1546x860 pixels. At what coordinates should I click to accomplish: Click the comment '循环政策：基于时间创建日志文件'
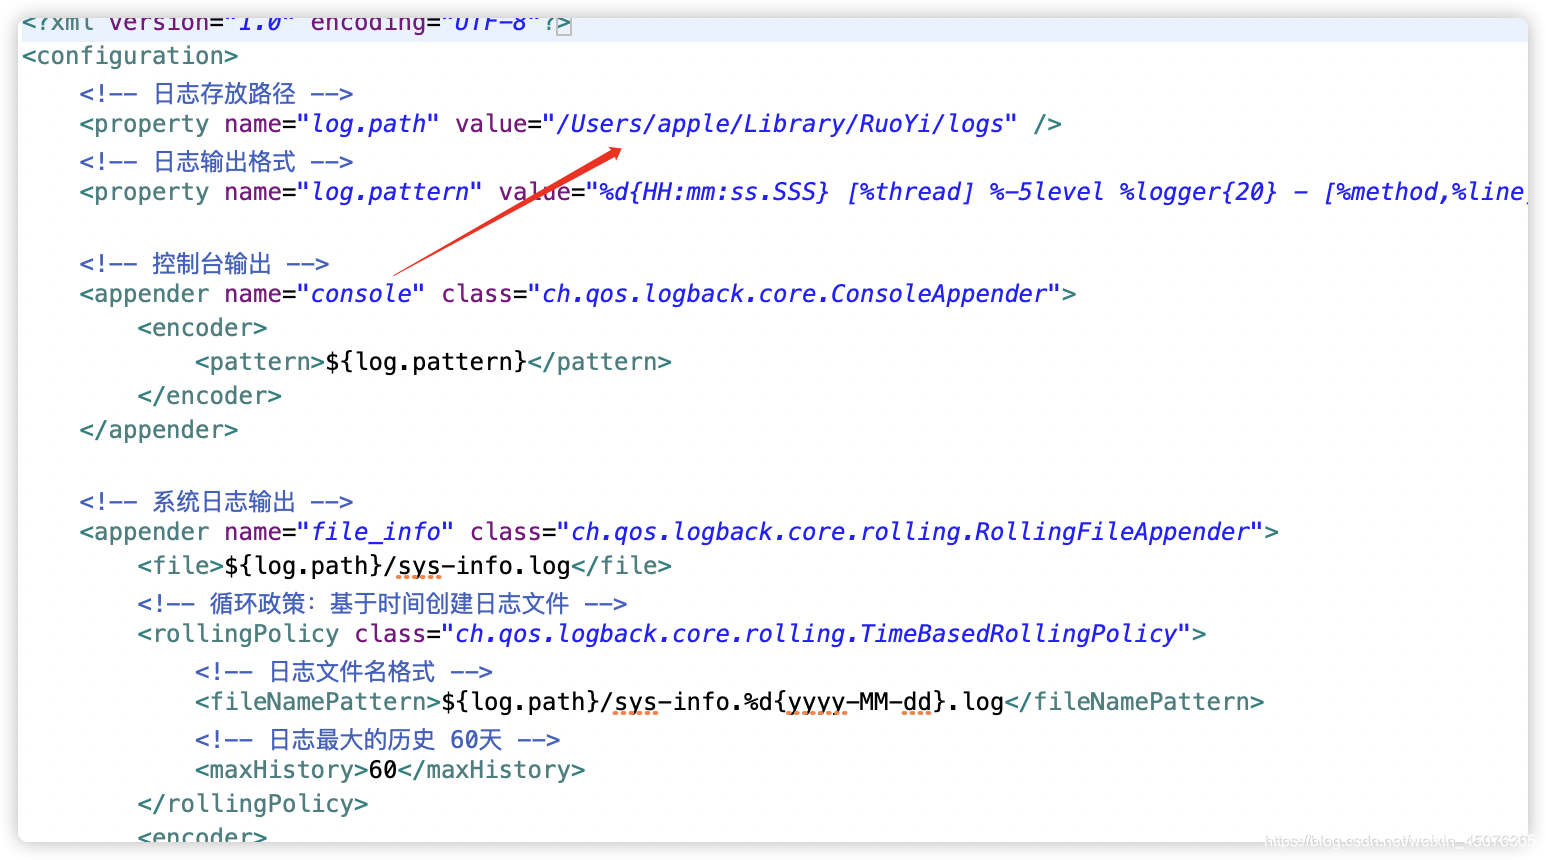382,604
